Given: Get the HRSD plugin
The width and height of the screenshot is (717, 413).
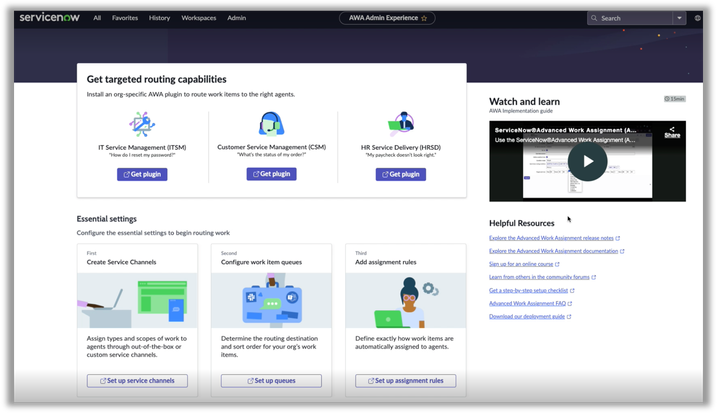Looking at the screenshot, I should (401, 174).
